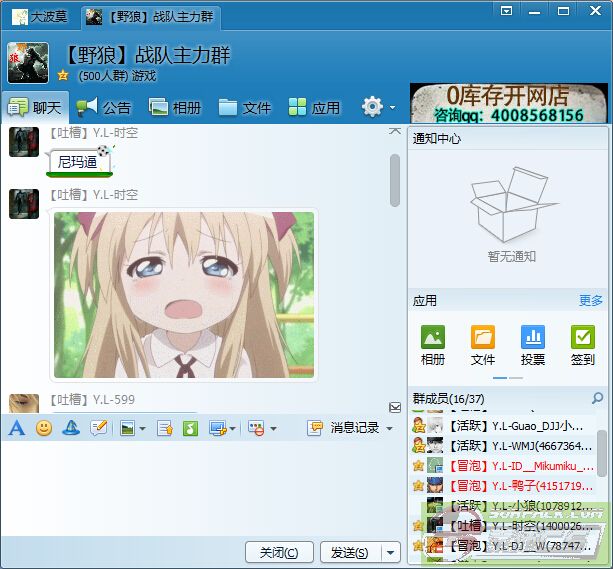Click the sailboat magic emoticon icon
Screen dimensions: 613x569
(x=71, y=428)
